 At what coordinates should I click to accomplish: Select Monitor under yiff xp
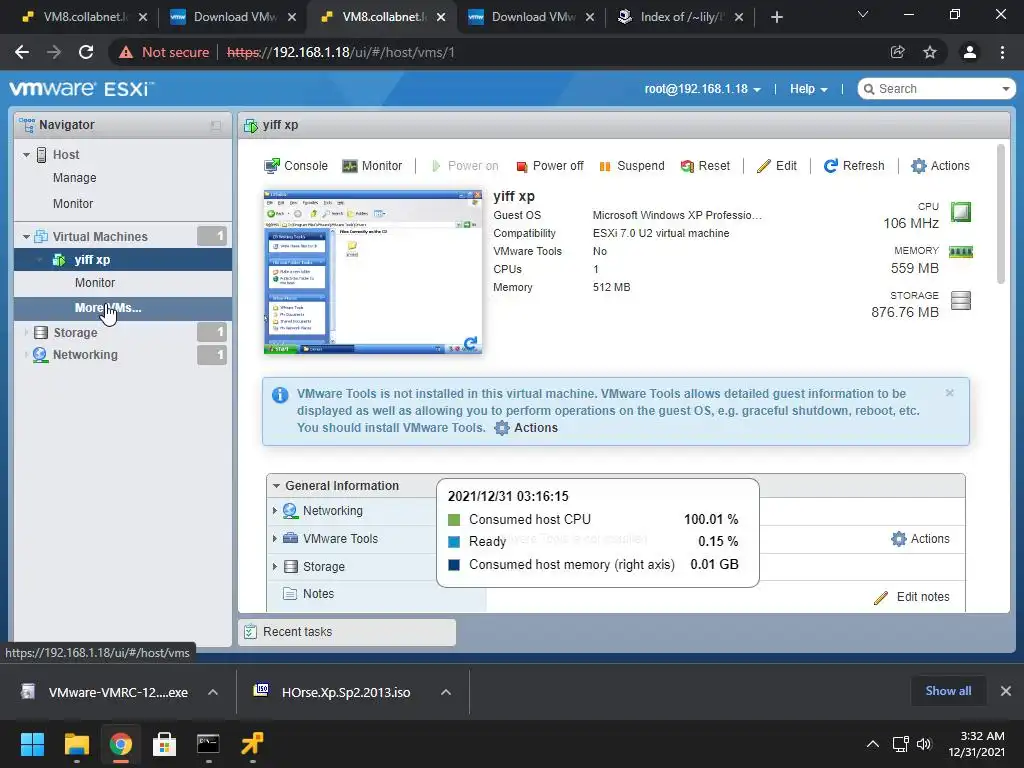pos(95,283)
